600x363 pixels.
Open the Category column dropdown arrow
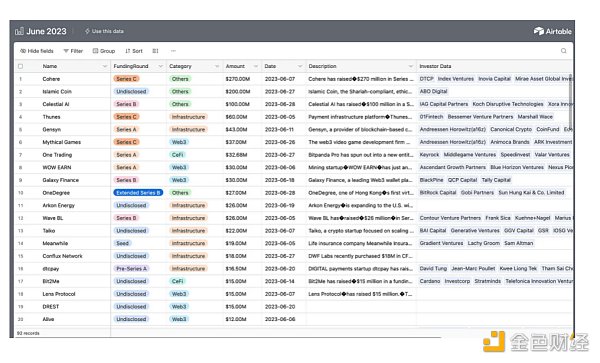click(217, 66)
